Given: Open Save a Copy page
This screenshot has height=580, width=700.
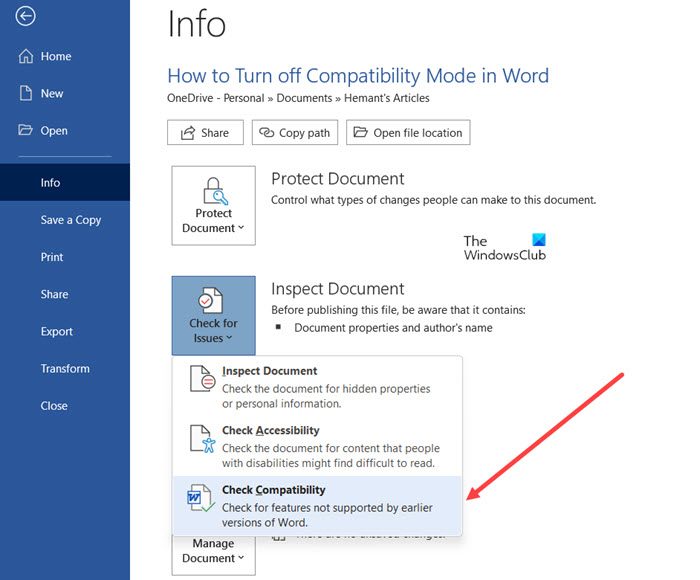Looking at the screenshot, I should pyautogui.click(x=70, y=220).
